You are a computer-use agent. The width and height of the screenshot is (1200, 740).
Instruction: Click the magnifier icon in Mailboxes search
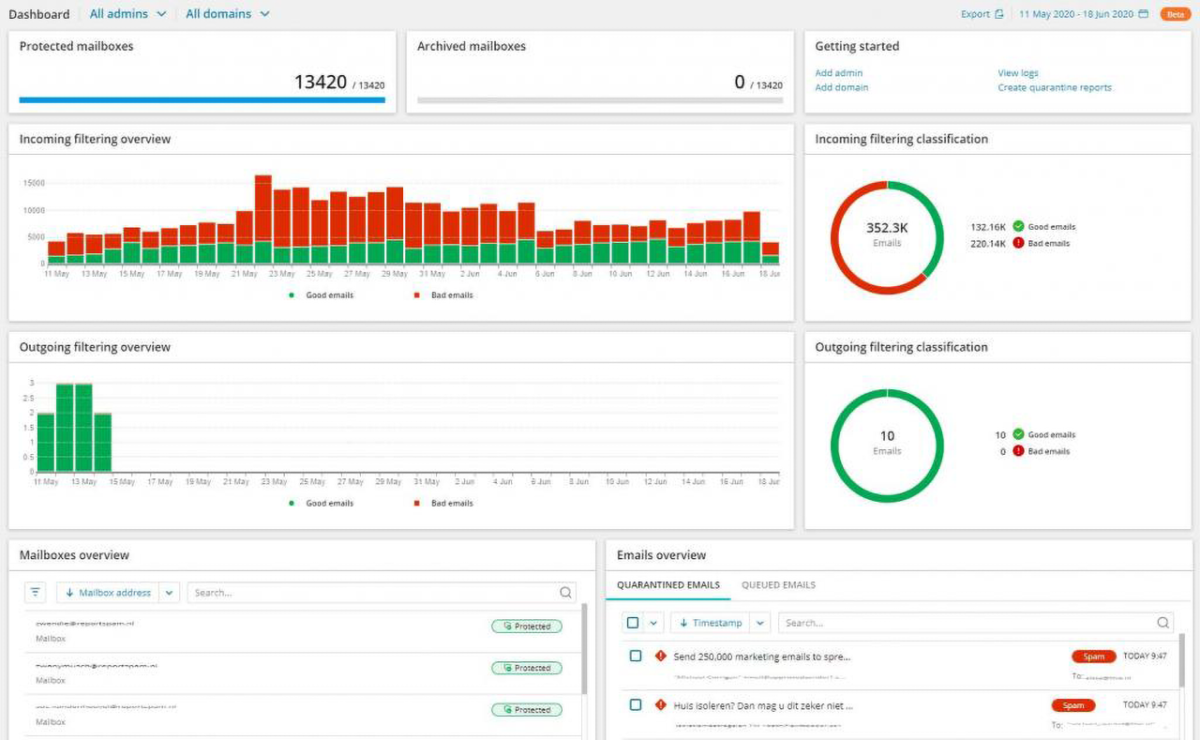coord(565,593)
